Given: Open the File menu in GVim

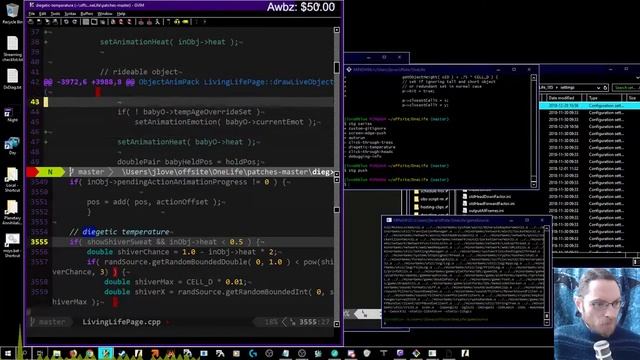Looking at the screenshot, I should tap(31, 14).
